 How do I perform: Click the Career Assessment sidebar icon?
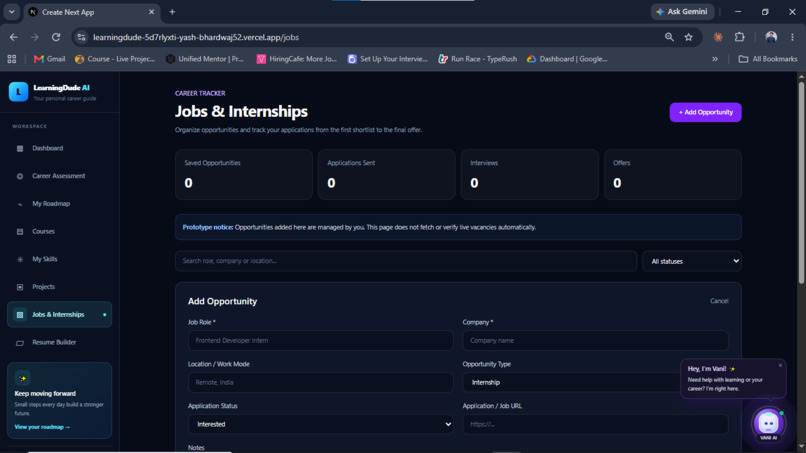(20, 176)
